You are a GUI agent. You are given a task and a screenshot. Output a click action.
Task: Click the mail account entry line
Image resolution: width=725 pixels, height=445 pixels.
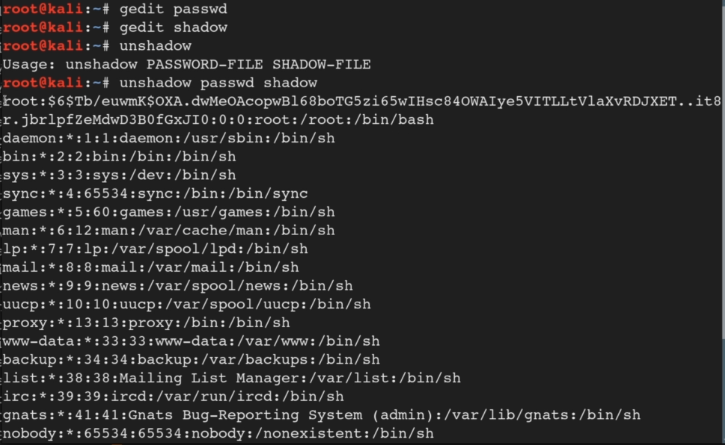[151, 267]
